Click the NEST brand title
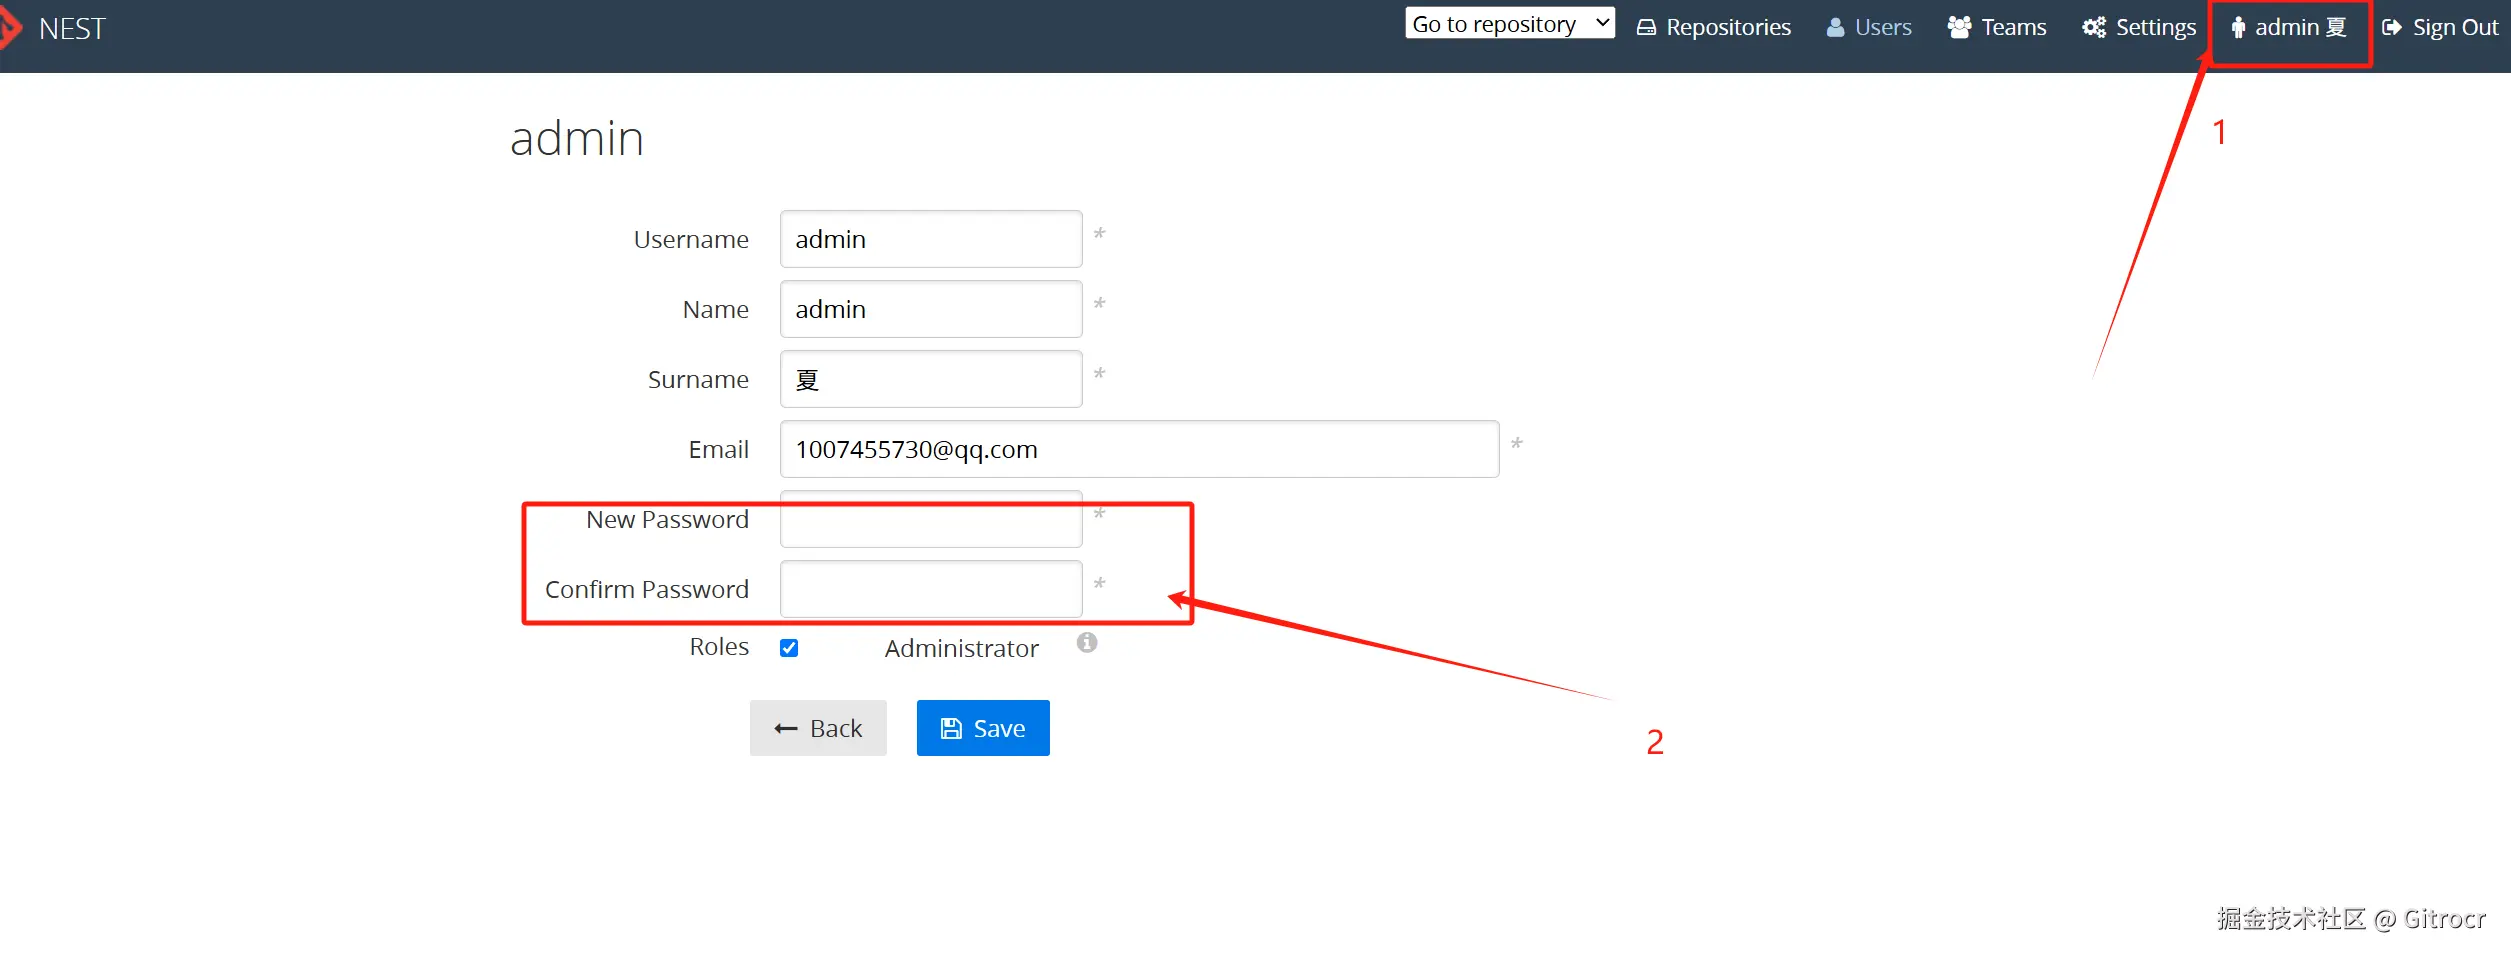This screenshot has height=958, width=2511. 72,29
